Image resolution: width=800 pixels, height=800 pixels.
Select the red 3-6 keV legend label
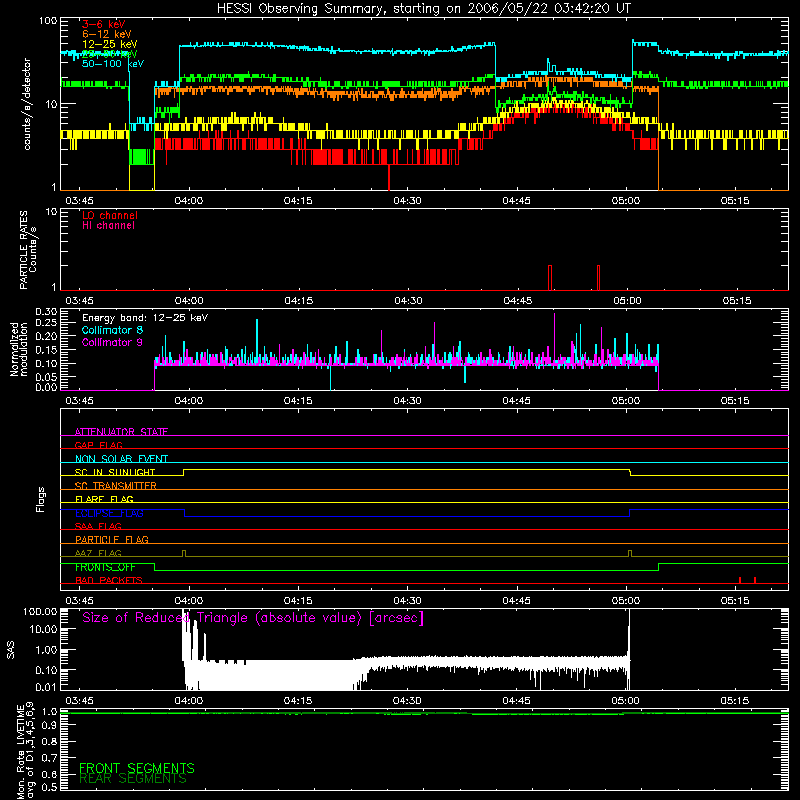104,24
